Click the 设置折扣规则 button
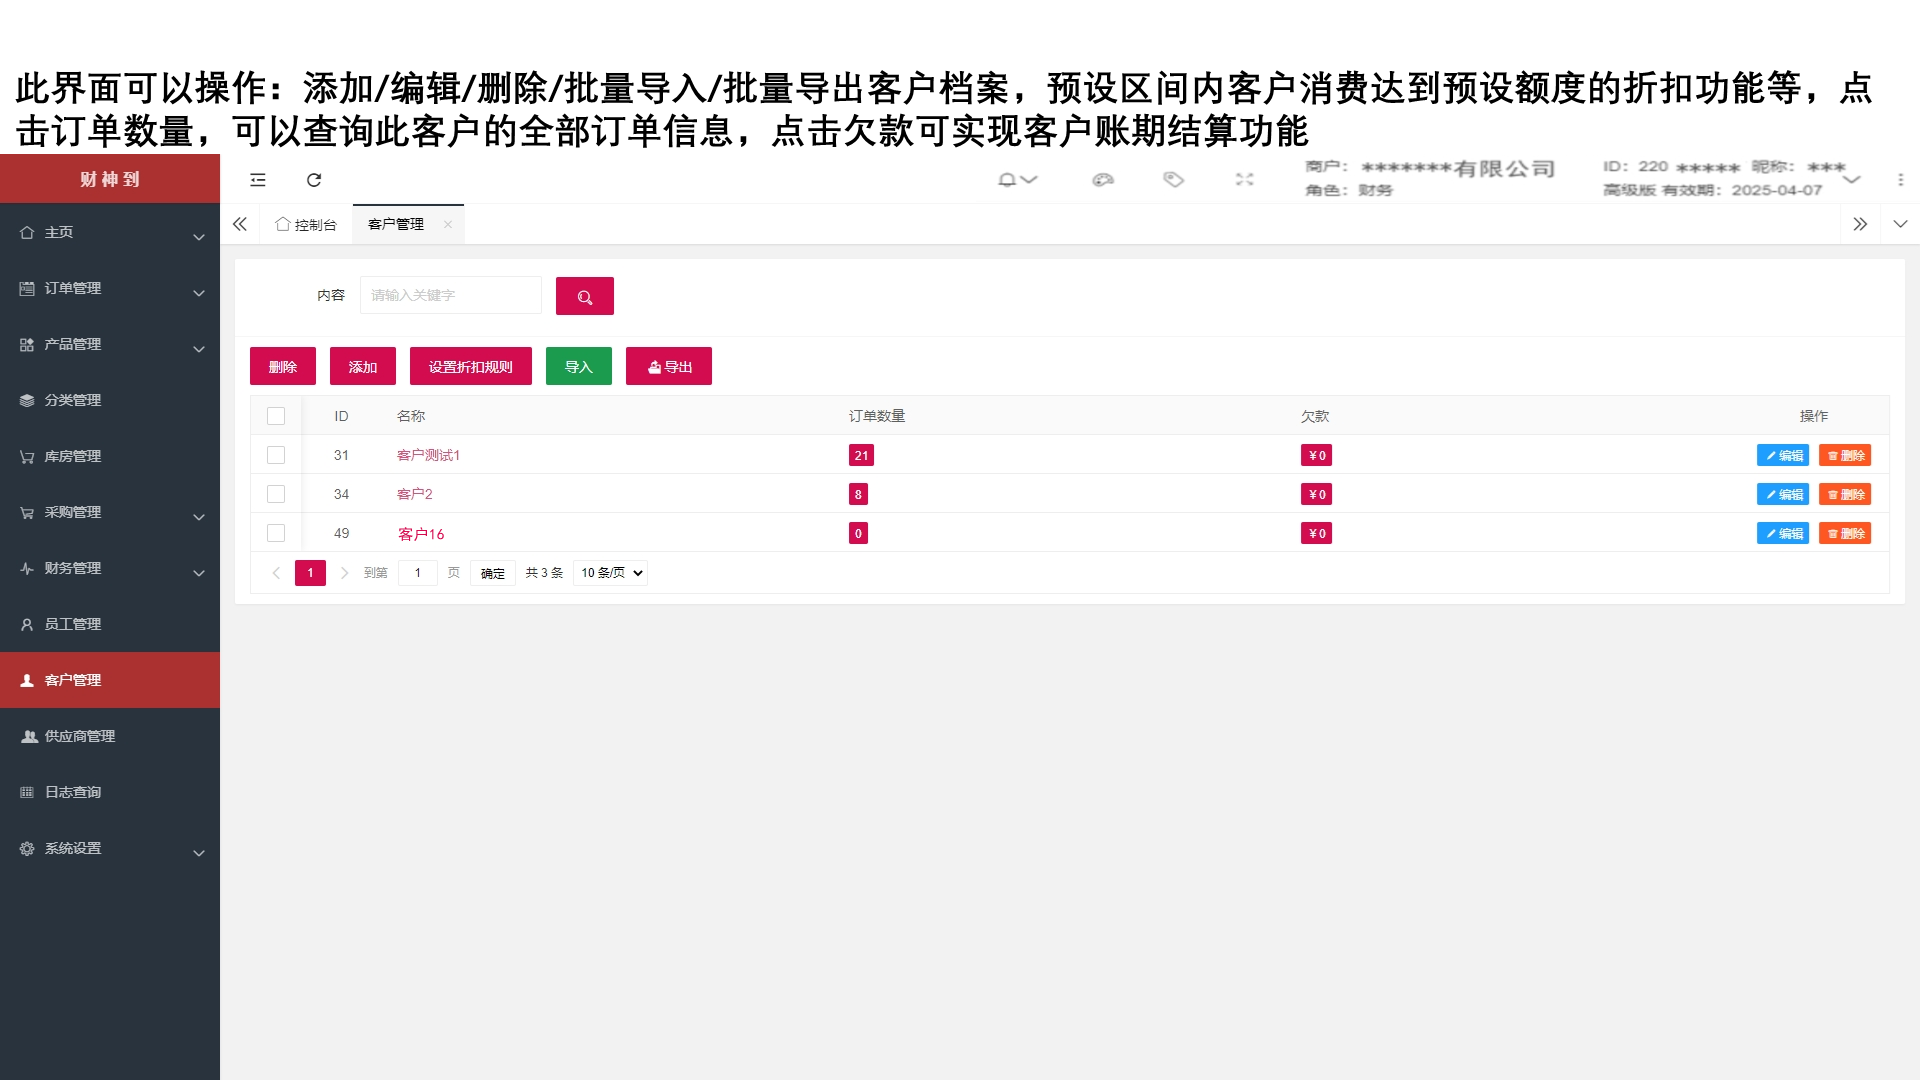The height and width of the screenshot is (1080, 1920). [x=470, y=367]
